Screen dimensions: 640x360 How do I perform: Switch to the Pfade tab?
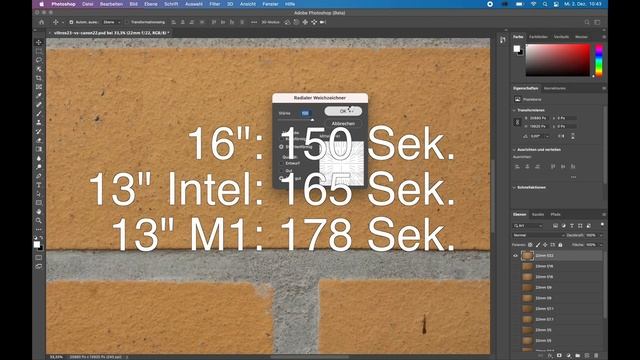pyautogui.click(x=556, y=214)
